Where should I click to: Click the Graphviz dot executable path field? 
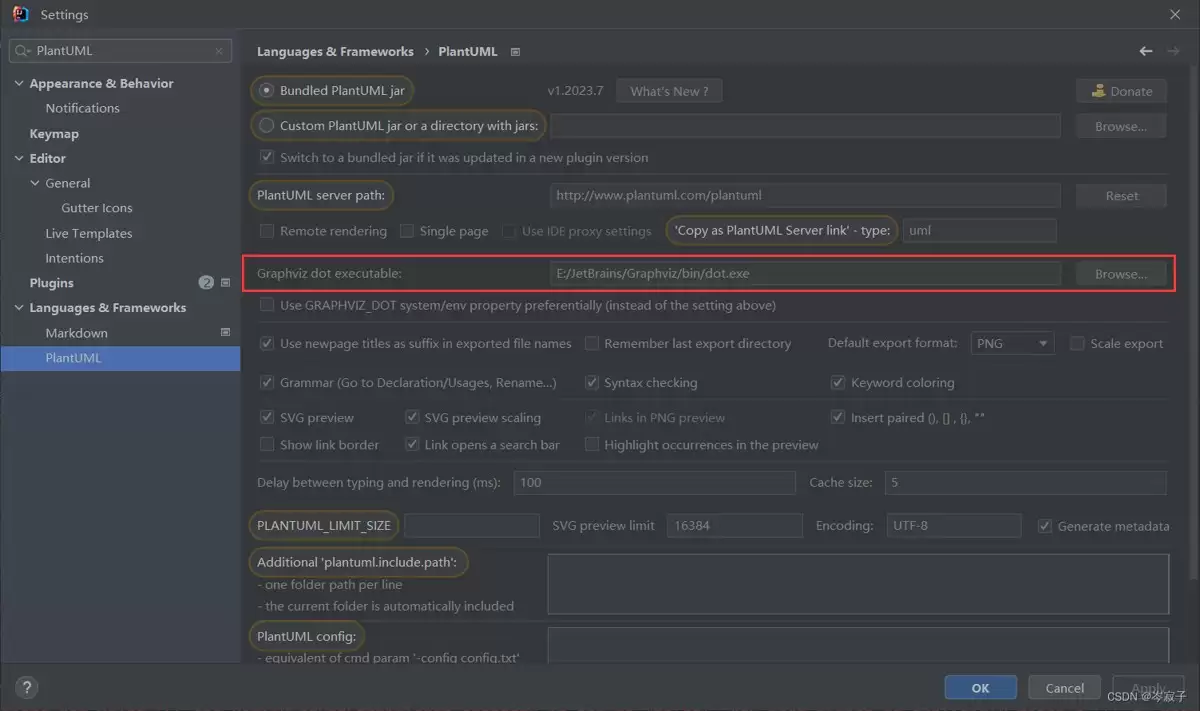coord(805,273)
